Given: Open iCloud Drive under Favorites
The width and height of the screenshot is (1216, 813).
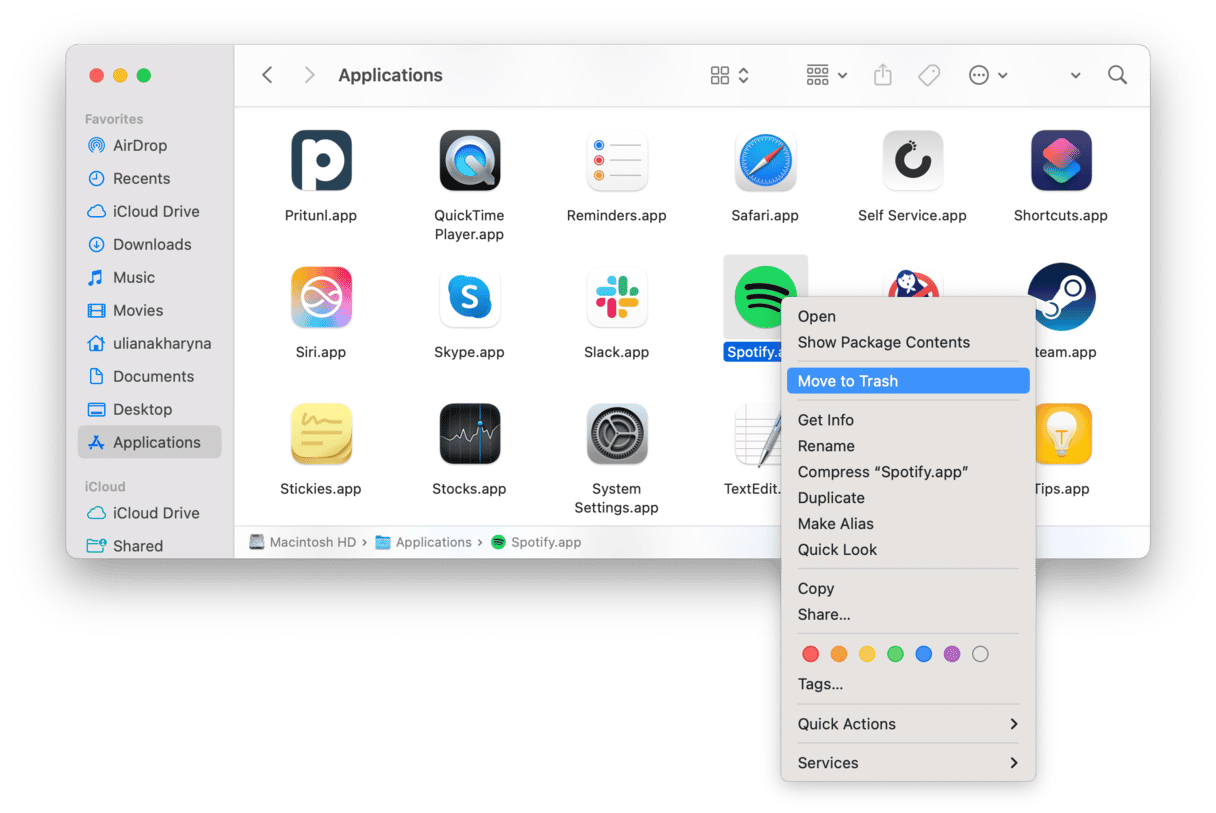Looking at the screenshot, I should click(x=149, y=211).
